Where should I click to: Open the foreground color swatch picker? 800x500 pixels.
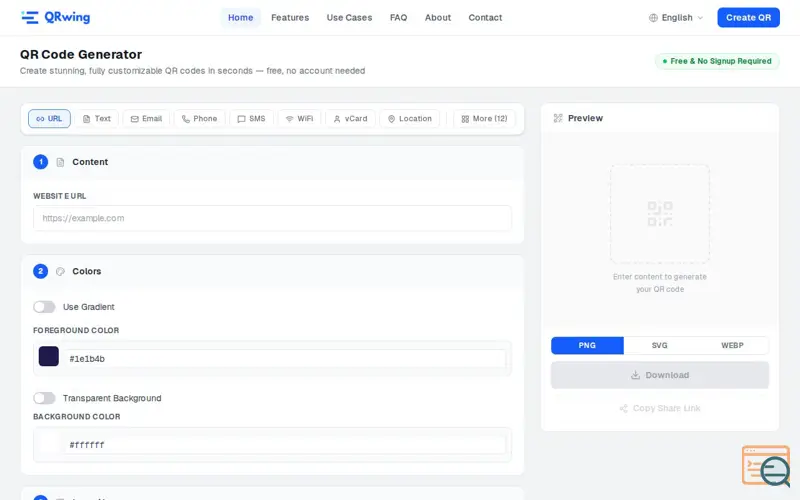click(x=48, y=356)
